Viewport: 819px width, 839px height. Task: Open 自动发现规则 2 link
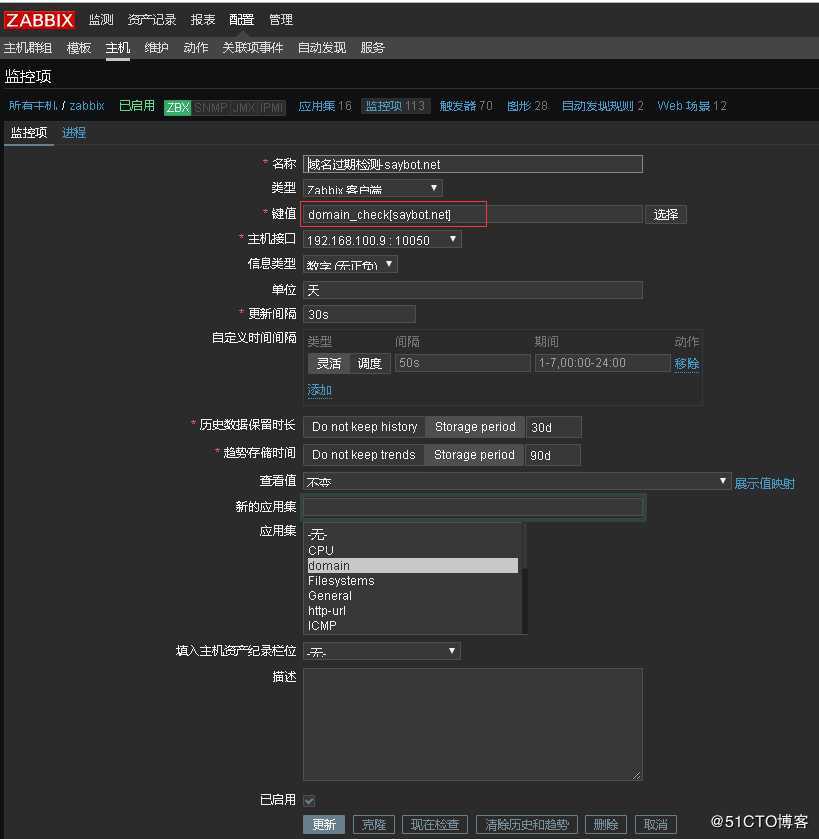(602, 106)
